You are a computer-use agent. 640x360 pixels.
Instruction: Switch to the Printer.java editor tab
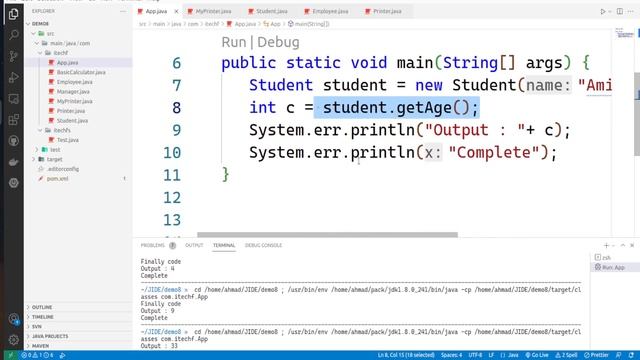387,11
